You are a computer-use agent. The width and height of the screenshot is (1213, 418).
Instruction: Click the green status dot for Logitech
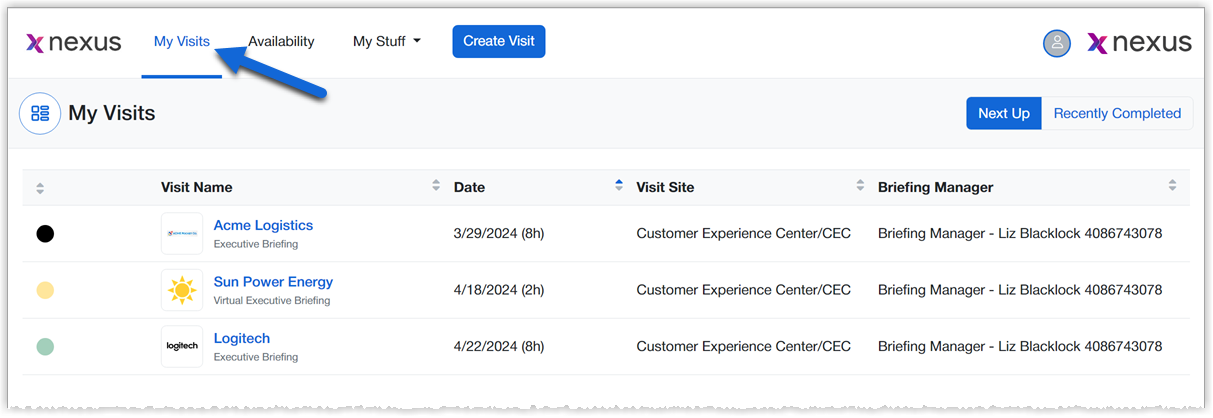tap(45, 347)
